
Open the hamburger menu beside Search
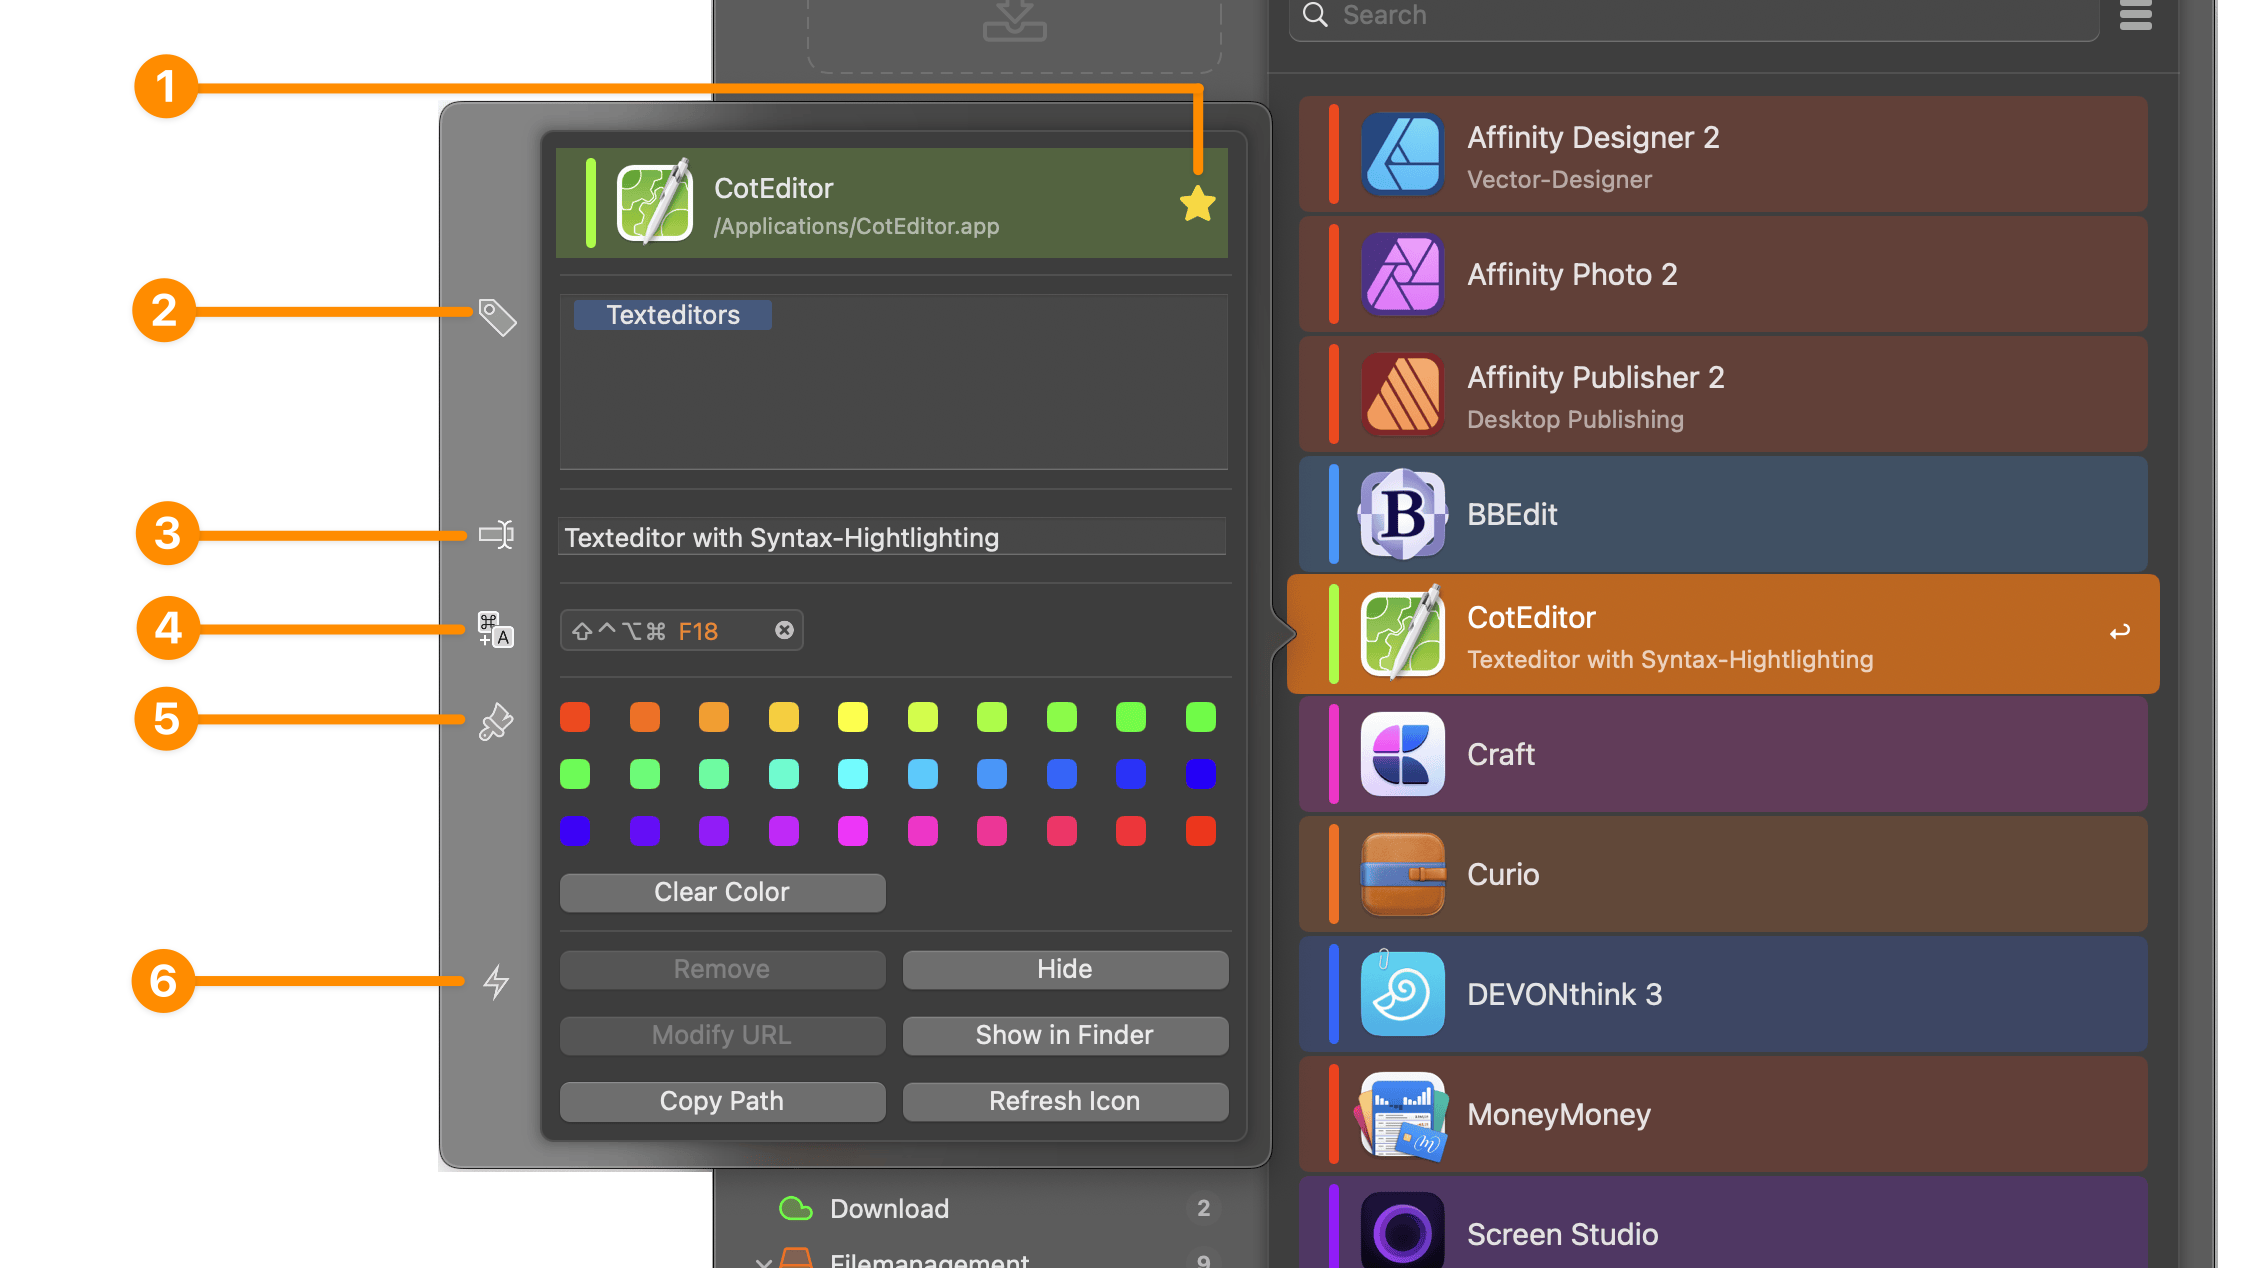[2135, 15]
